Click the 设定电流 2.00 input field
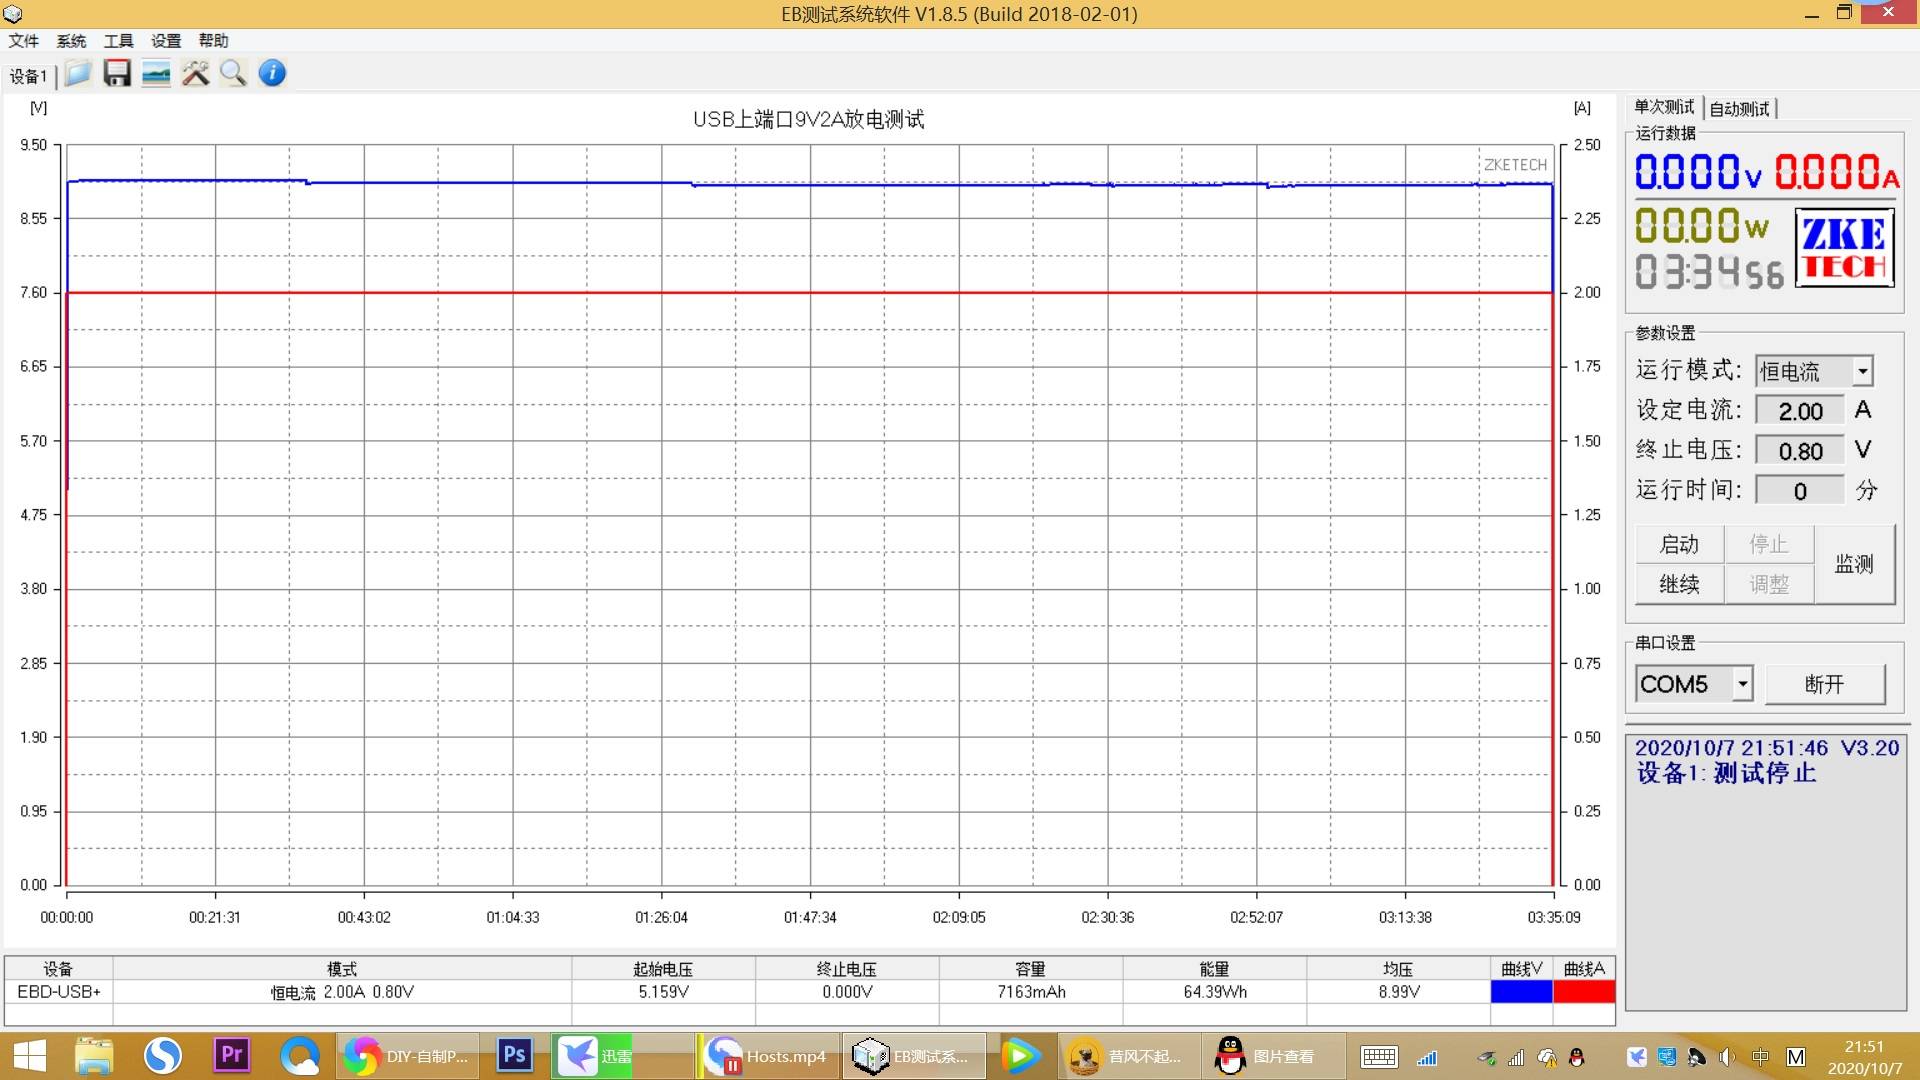This screenshot has height=1080, width=1920. pyautogui.click(x=1800, y=411)
